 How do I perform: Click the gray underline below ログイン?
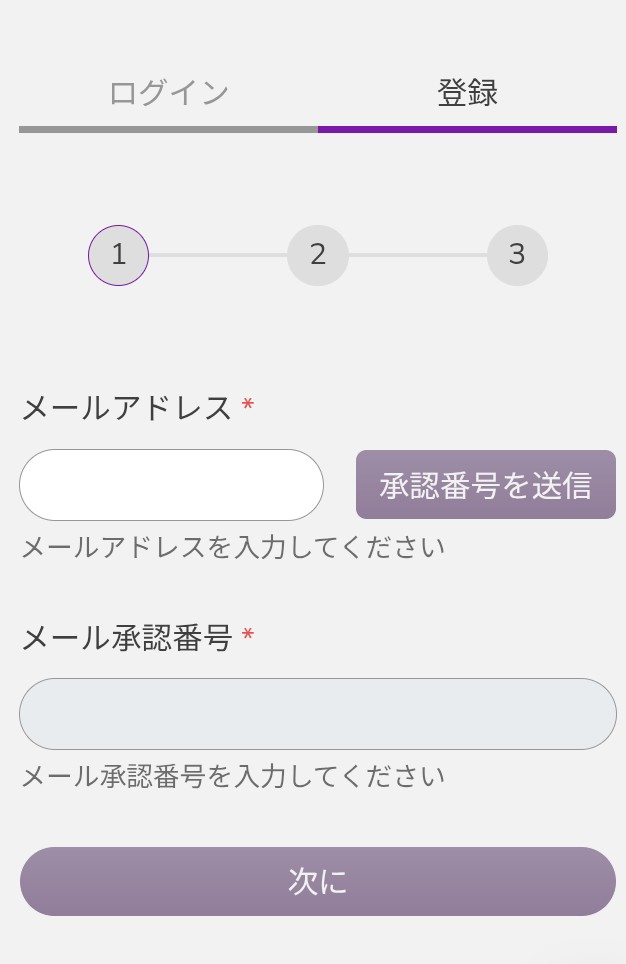[x=168, y=129]
